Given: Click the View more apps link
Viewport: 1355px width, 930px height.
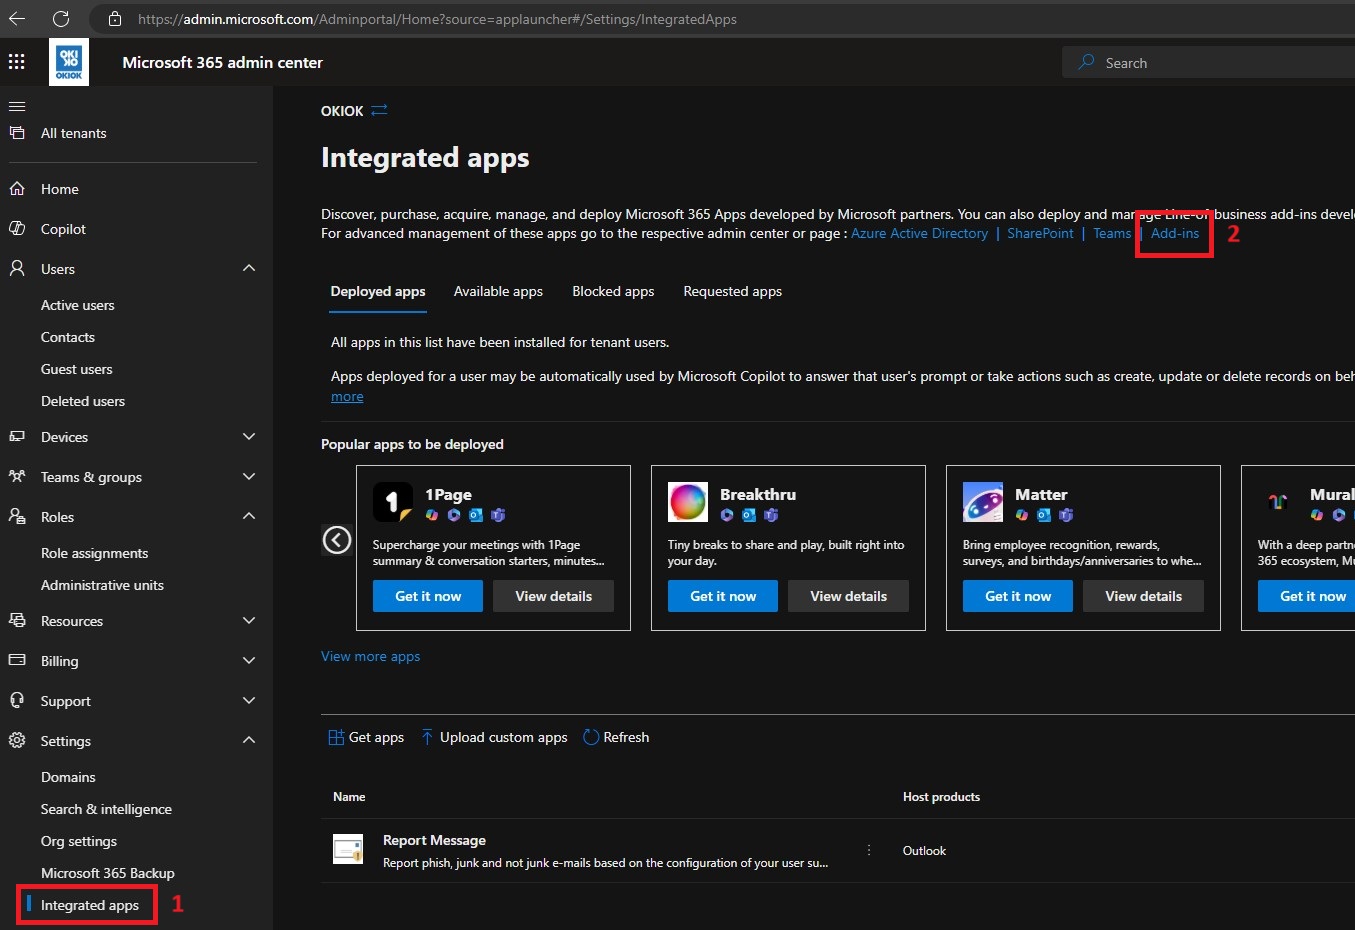Looking at the screenshot, I should pyautogui.click(x=370, y=656).
